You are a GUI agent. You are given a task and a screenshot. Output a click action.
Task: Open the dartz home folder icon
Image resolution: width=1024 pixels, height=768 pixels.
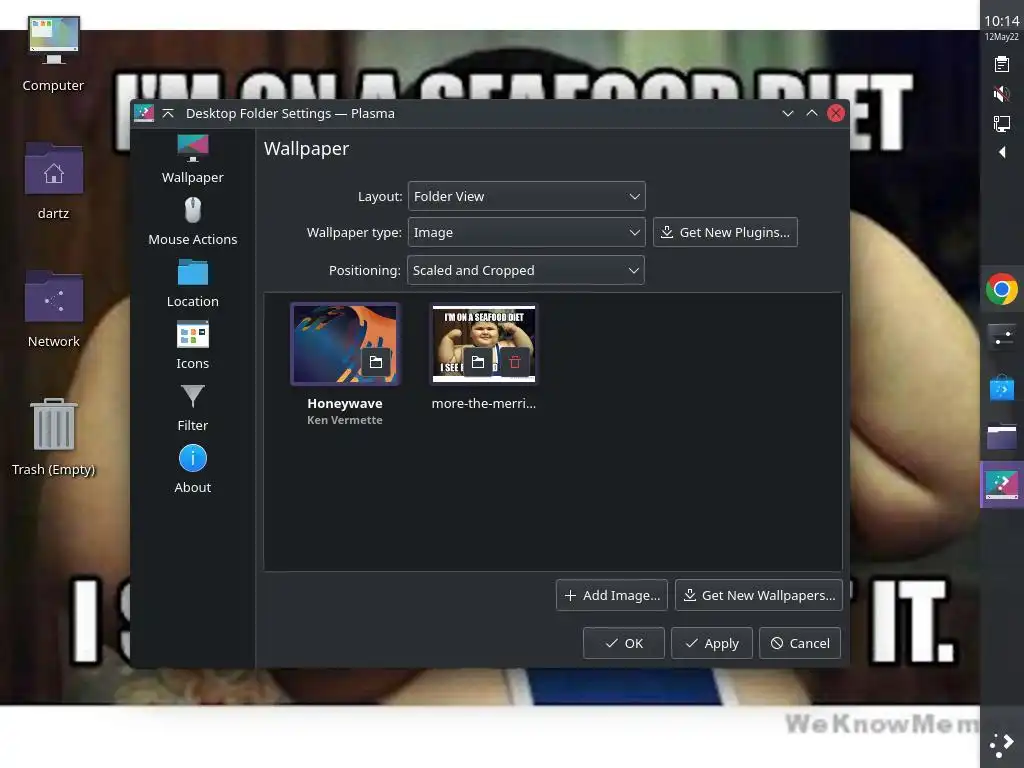coord(54,182)
